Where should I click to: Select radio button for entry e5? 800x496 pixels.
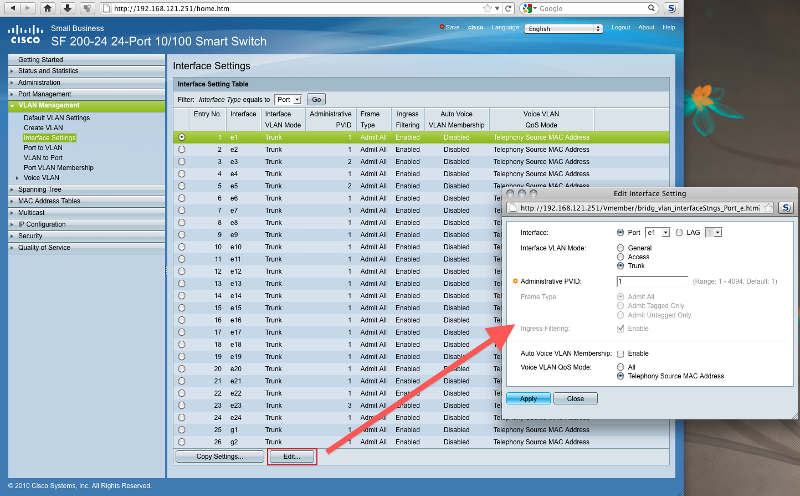pos(182,186)
